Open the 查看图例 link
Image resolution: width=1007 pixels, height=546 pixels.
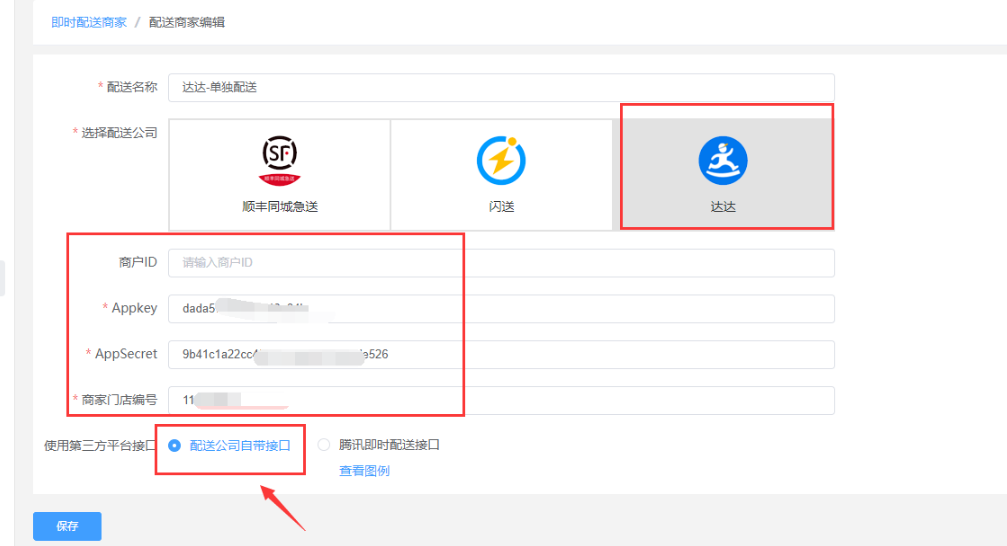tap(364, 471)
